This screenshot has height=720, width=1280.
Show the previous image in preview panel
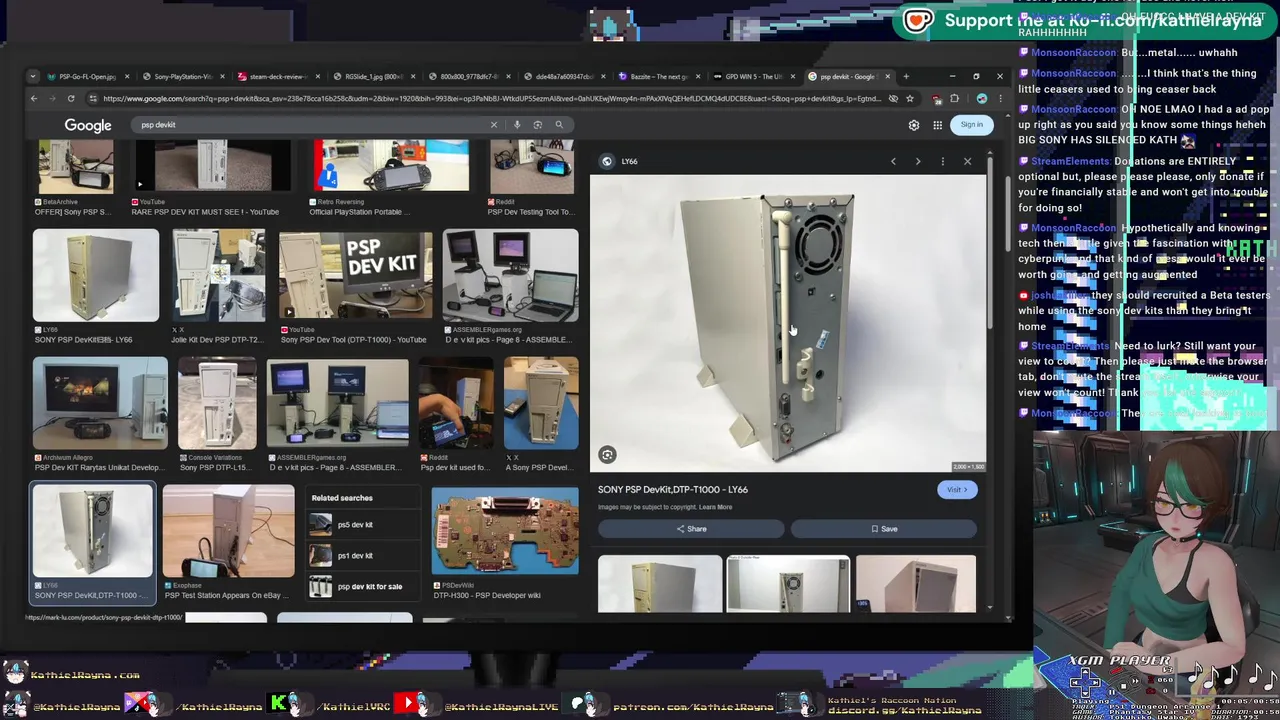pos(893,161)
